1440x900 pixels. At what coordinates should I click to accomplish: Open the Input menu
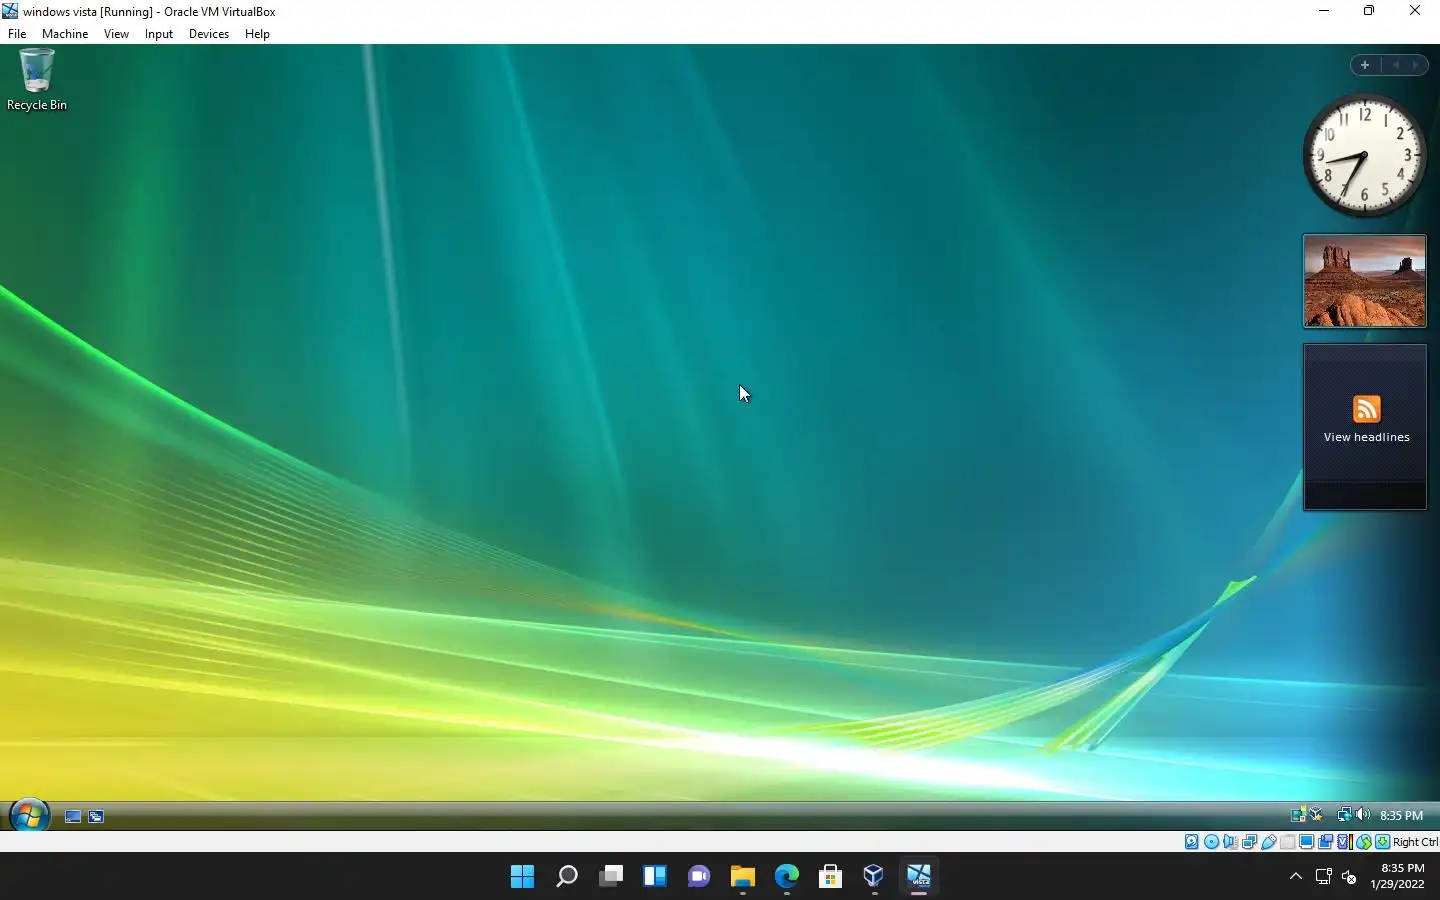point(158,33)
